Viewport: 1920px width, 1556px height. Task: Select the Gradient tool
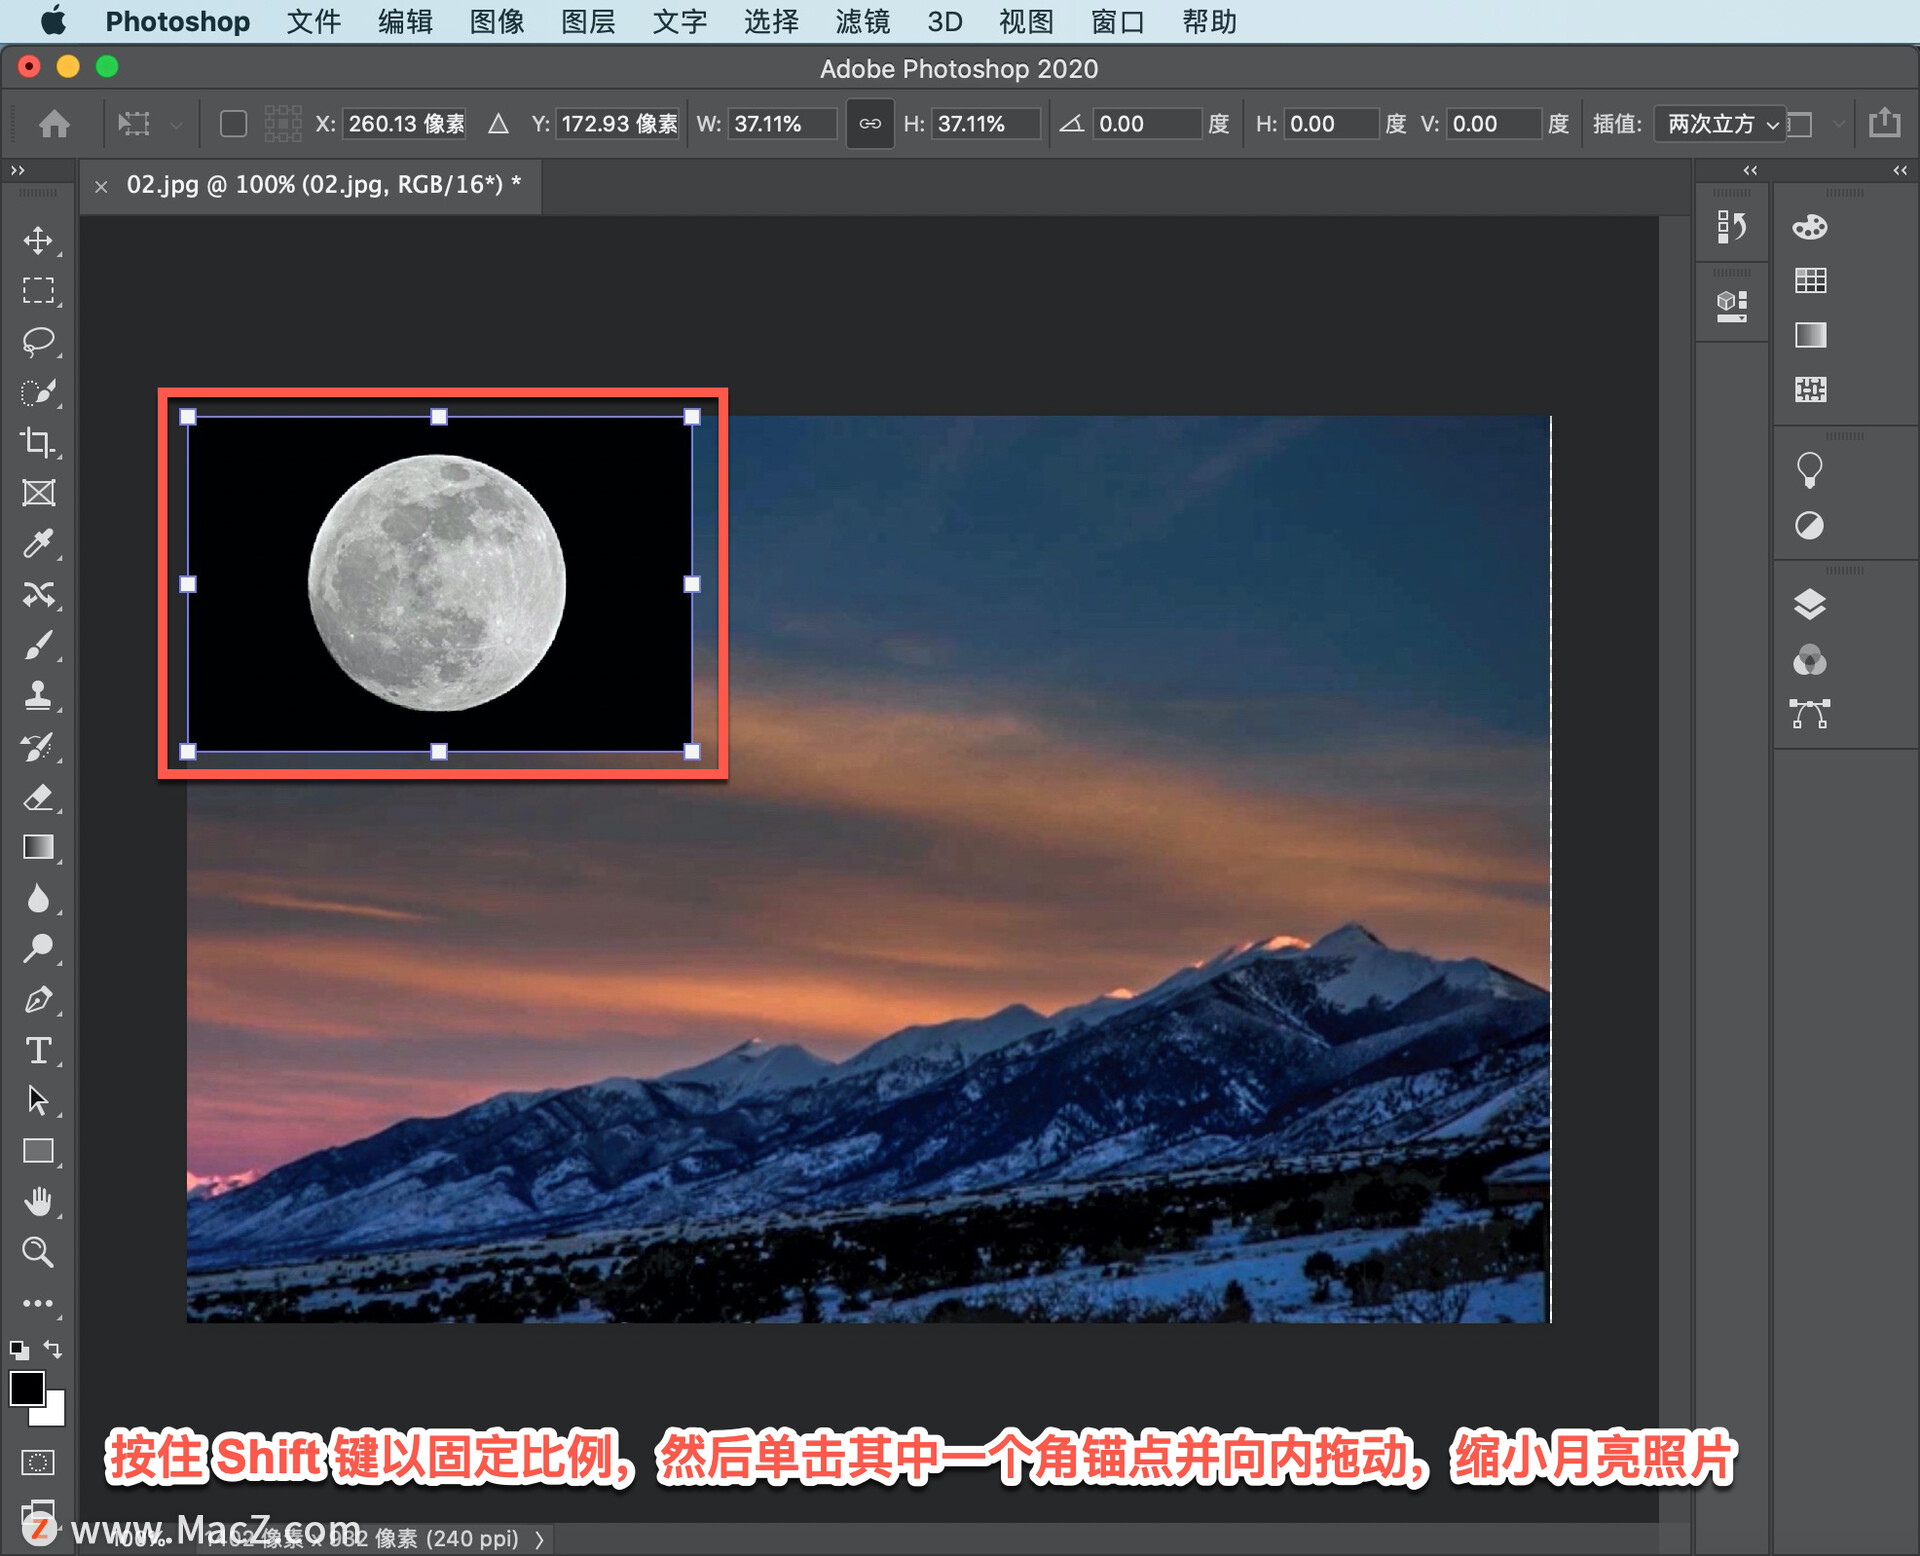pos(38,848)
